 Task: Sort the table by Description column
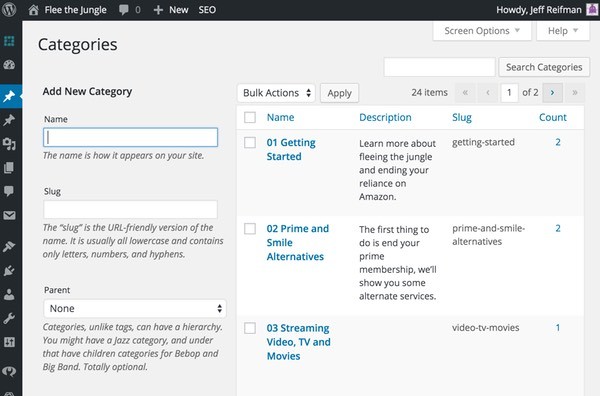pyautogui.click(x=385, y=117)
